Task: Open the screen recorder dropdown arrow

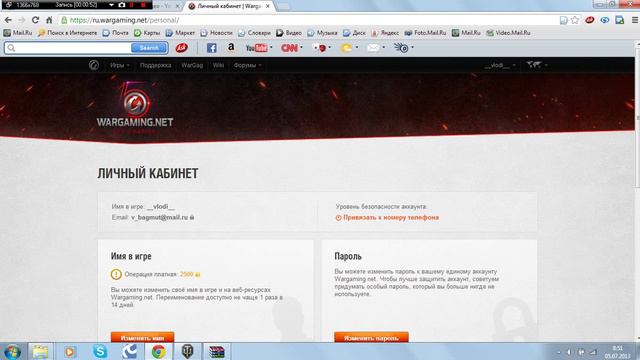Action: (111, 5)
